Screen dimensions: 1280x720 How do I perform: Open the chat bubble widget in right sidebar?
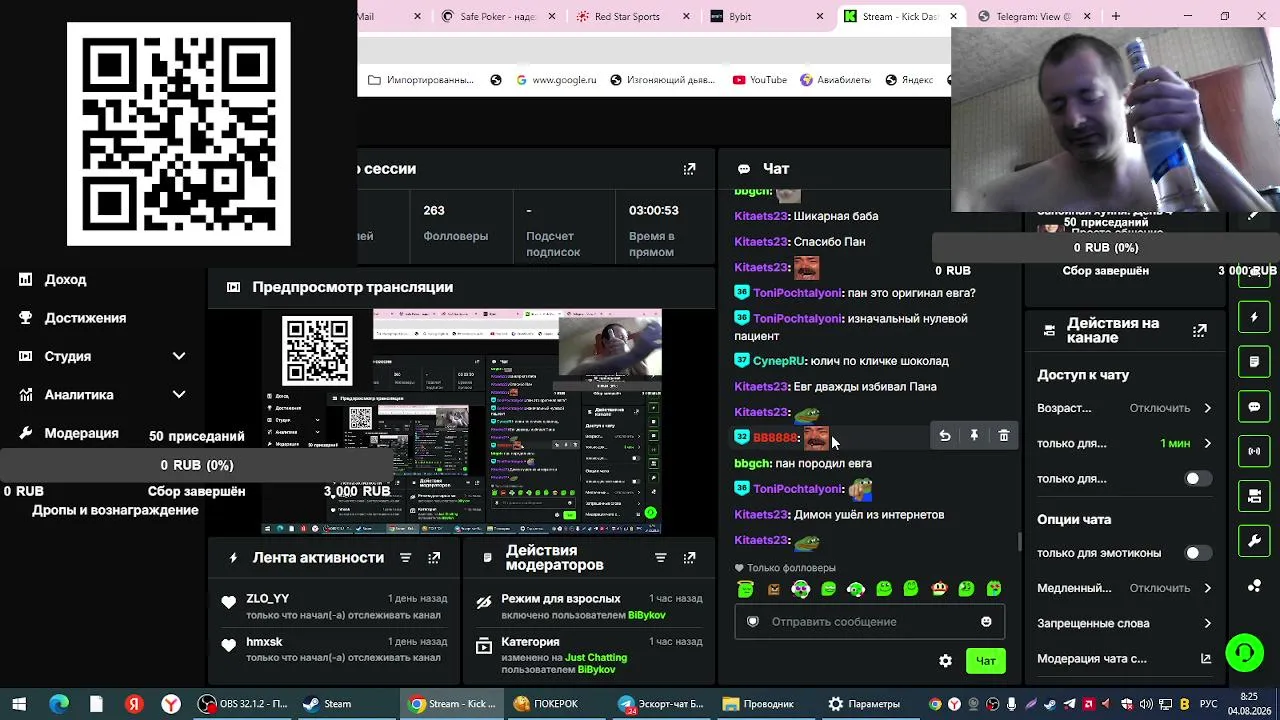(1254, 407)
